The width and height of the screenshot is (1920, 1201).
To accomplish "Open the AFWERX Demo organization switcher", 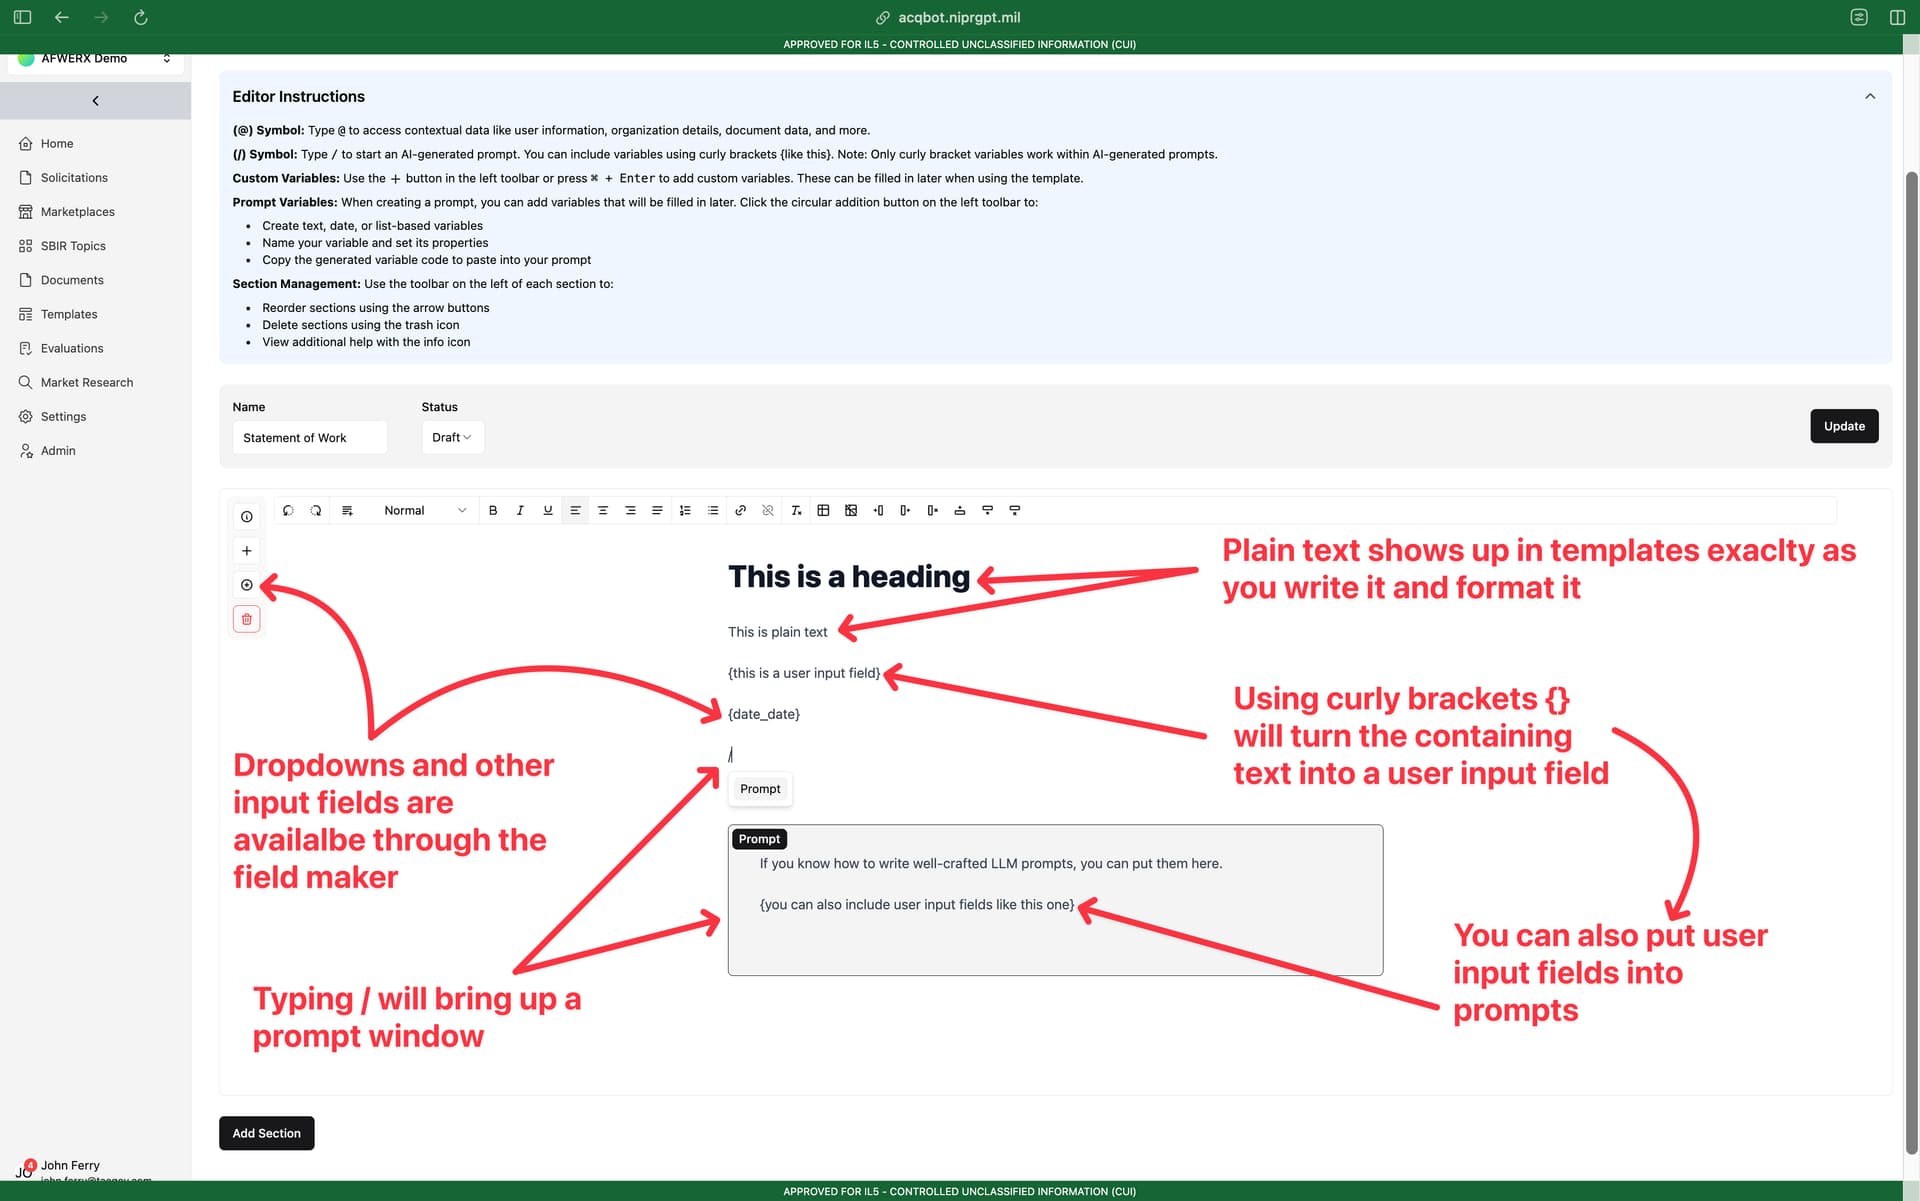I will pos(96,59).
